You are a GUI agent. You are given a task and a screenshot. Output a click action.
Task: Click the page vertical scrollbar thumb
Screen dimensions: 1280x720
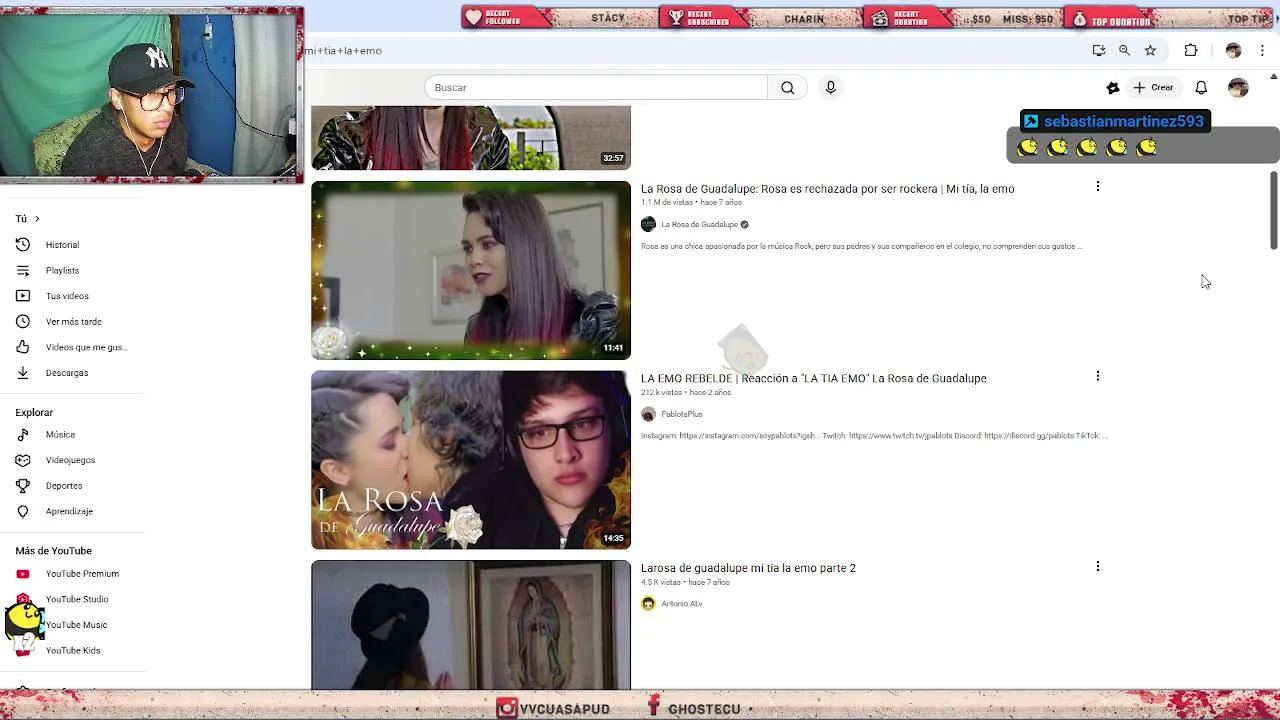point(1273,210)
